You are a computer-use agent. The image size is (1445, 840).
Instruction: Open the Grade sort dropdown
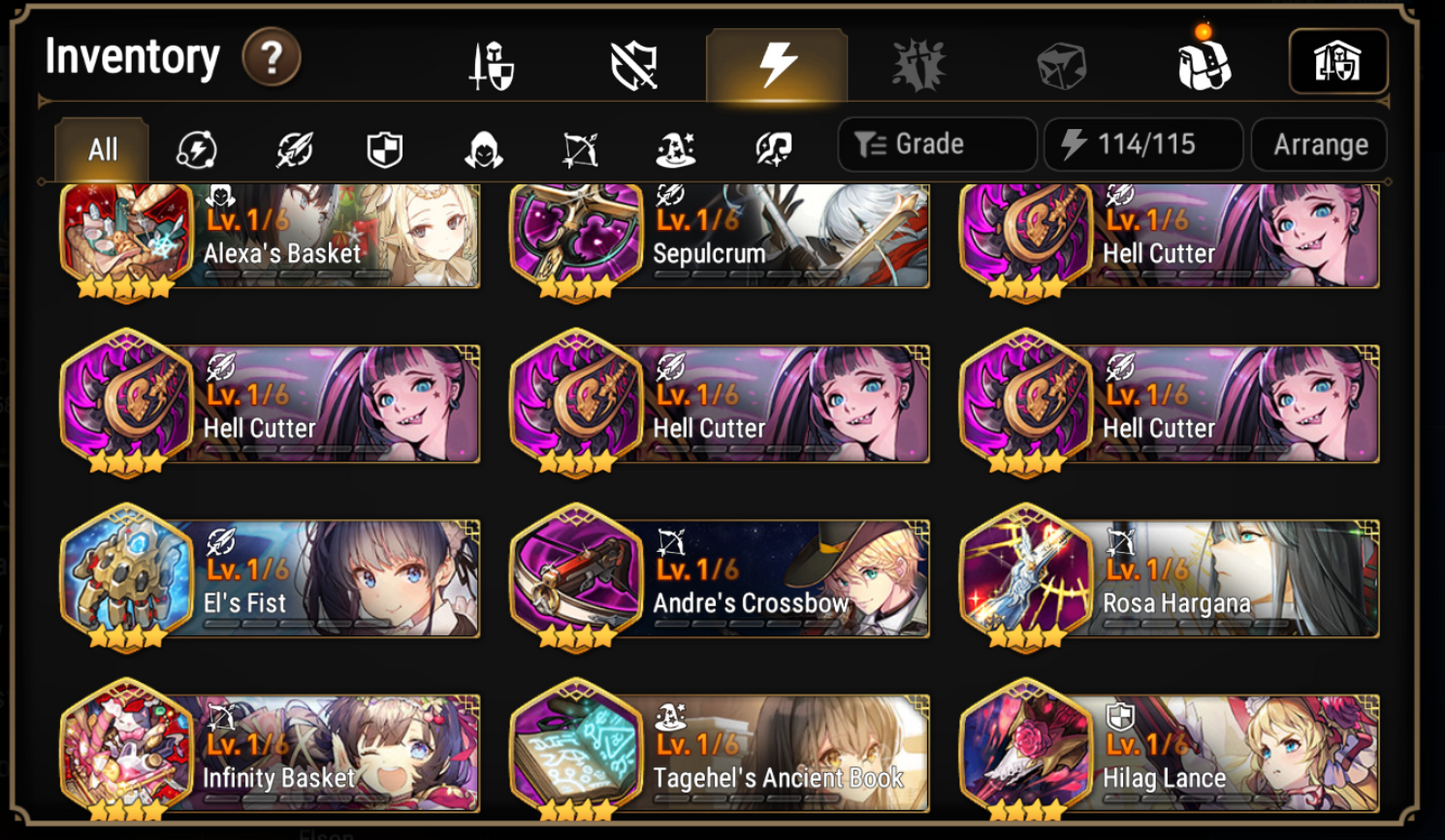(x=937, y=145)
